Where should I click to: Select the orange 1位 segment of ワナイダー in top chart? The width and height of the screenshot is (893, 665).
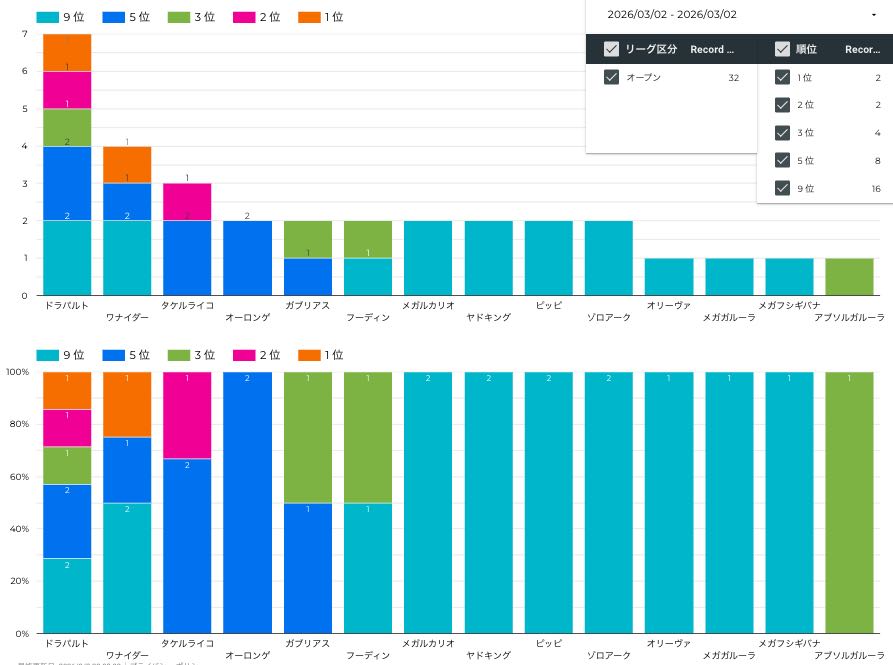127,164
